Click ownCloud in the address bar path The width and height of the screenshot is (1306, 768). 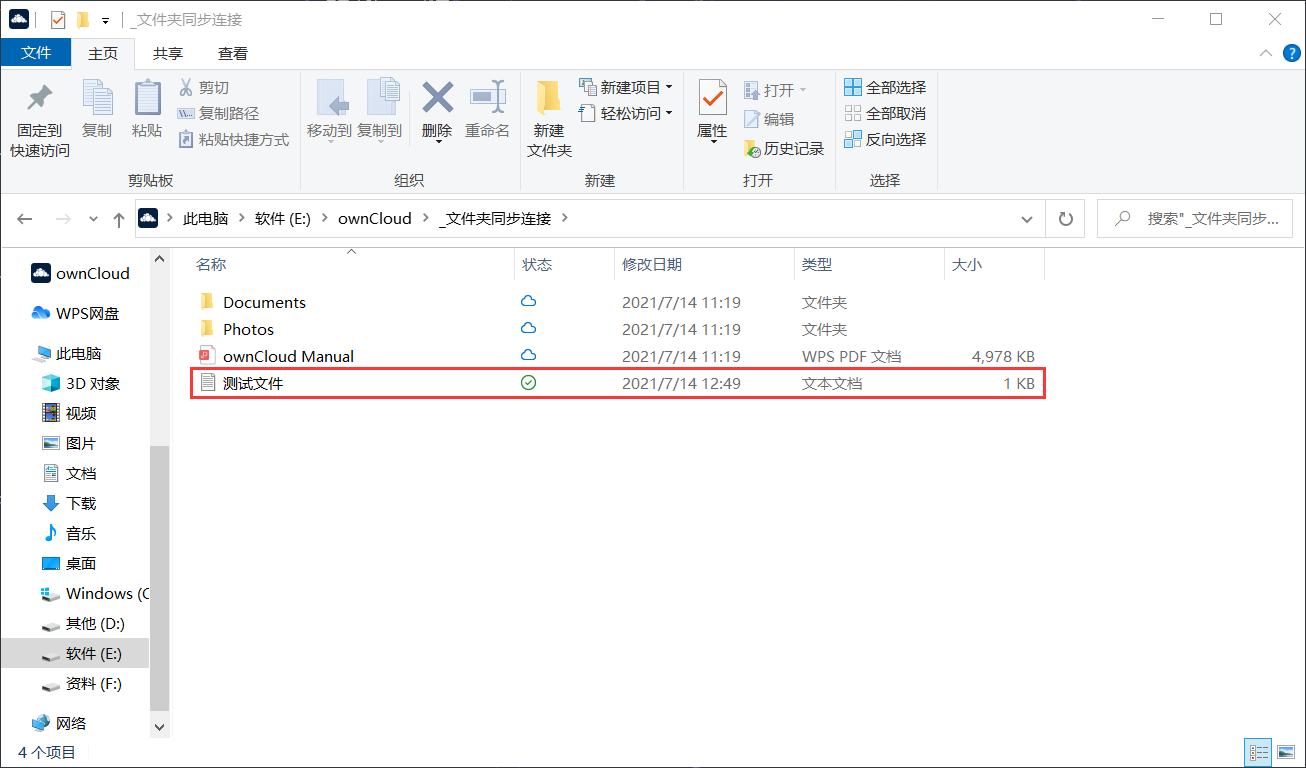(375, 218)
